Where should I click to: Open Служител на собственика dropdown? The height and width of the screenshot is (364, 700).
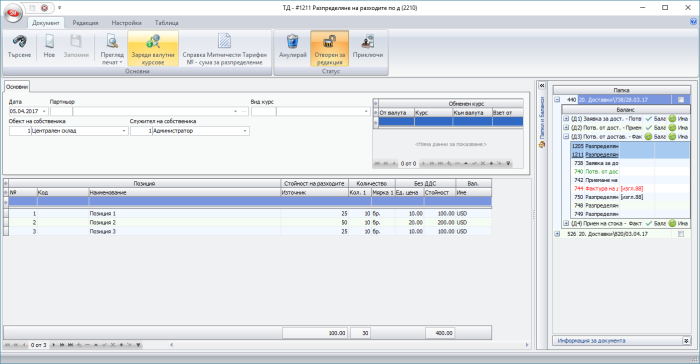[245, 131]
